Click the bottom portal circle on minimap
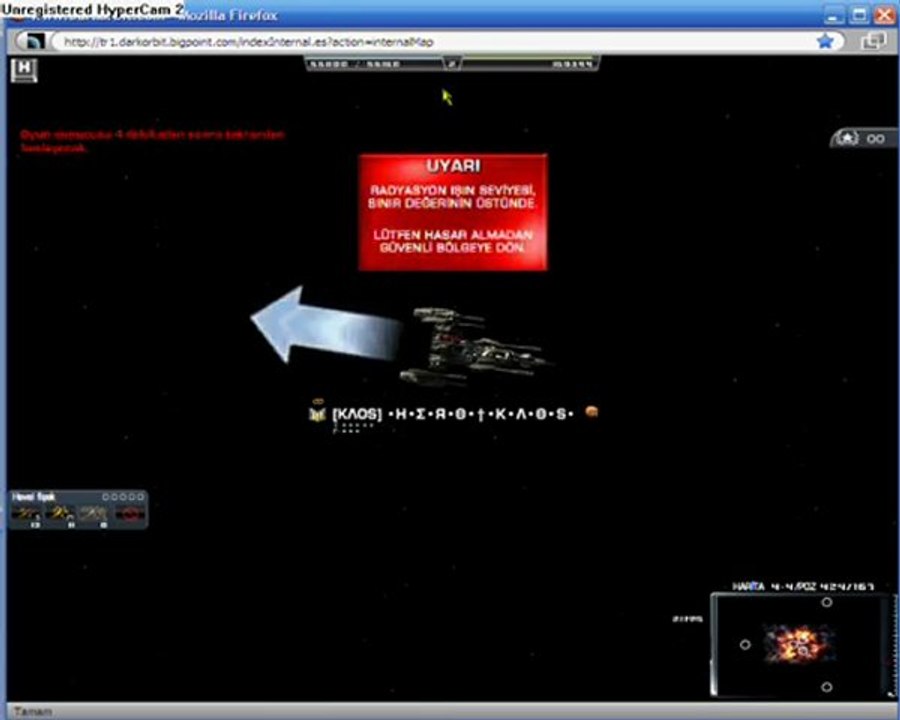This screenshot has height=720, width=900. point(827,687)
